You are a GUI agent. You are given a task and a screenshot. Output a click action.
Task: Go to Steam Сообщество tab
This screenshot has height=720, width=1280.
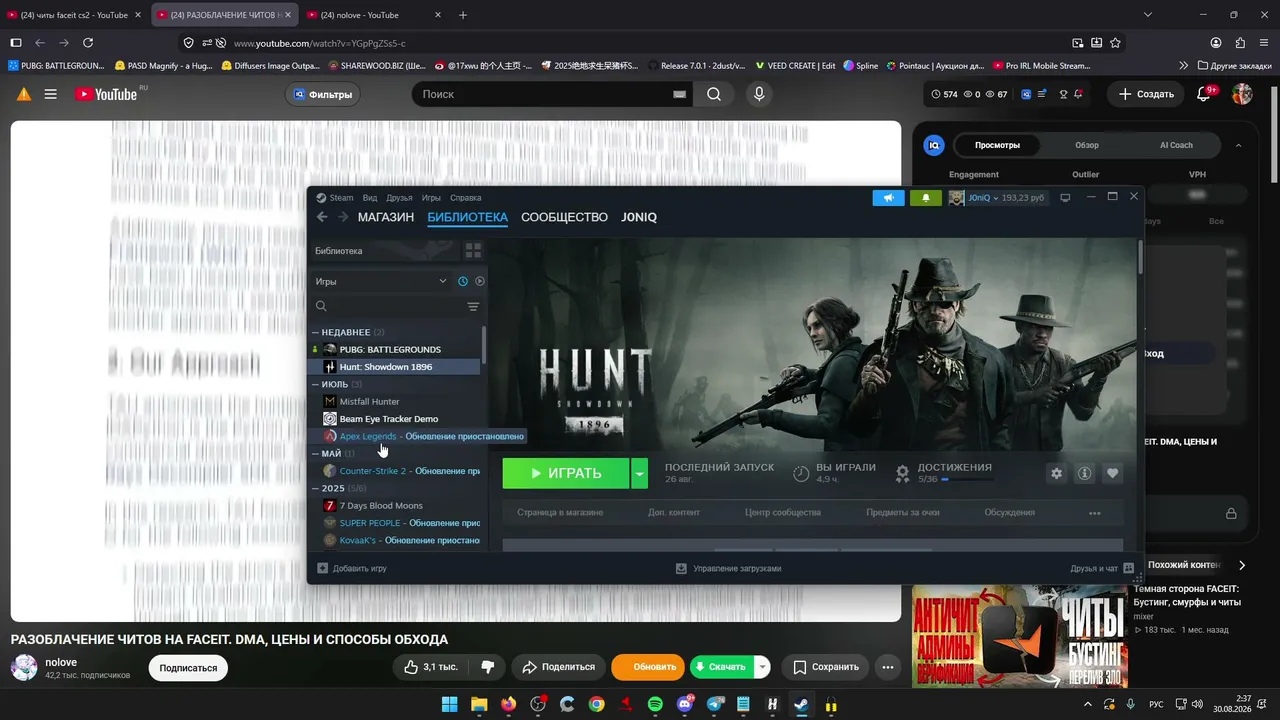tap(564, 217)
